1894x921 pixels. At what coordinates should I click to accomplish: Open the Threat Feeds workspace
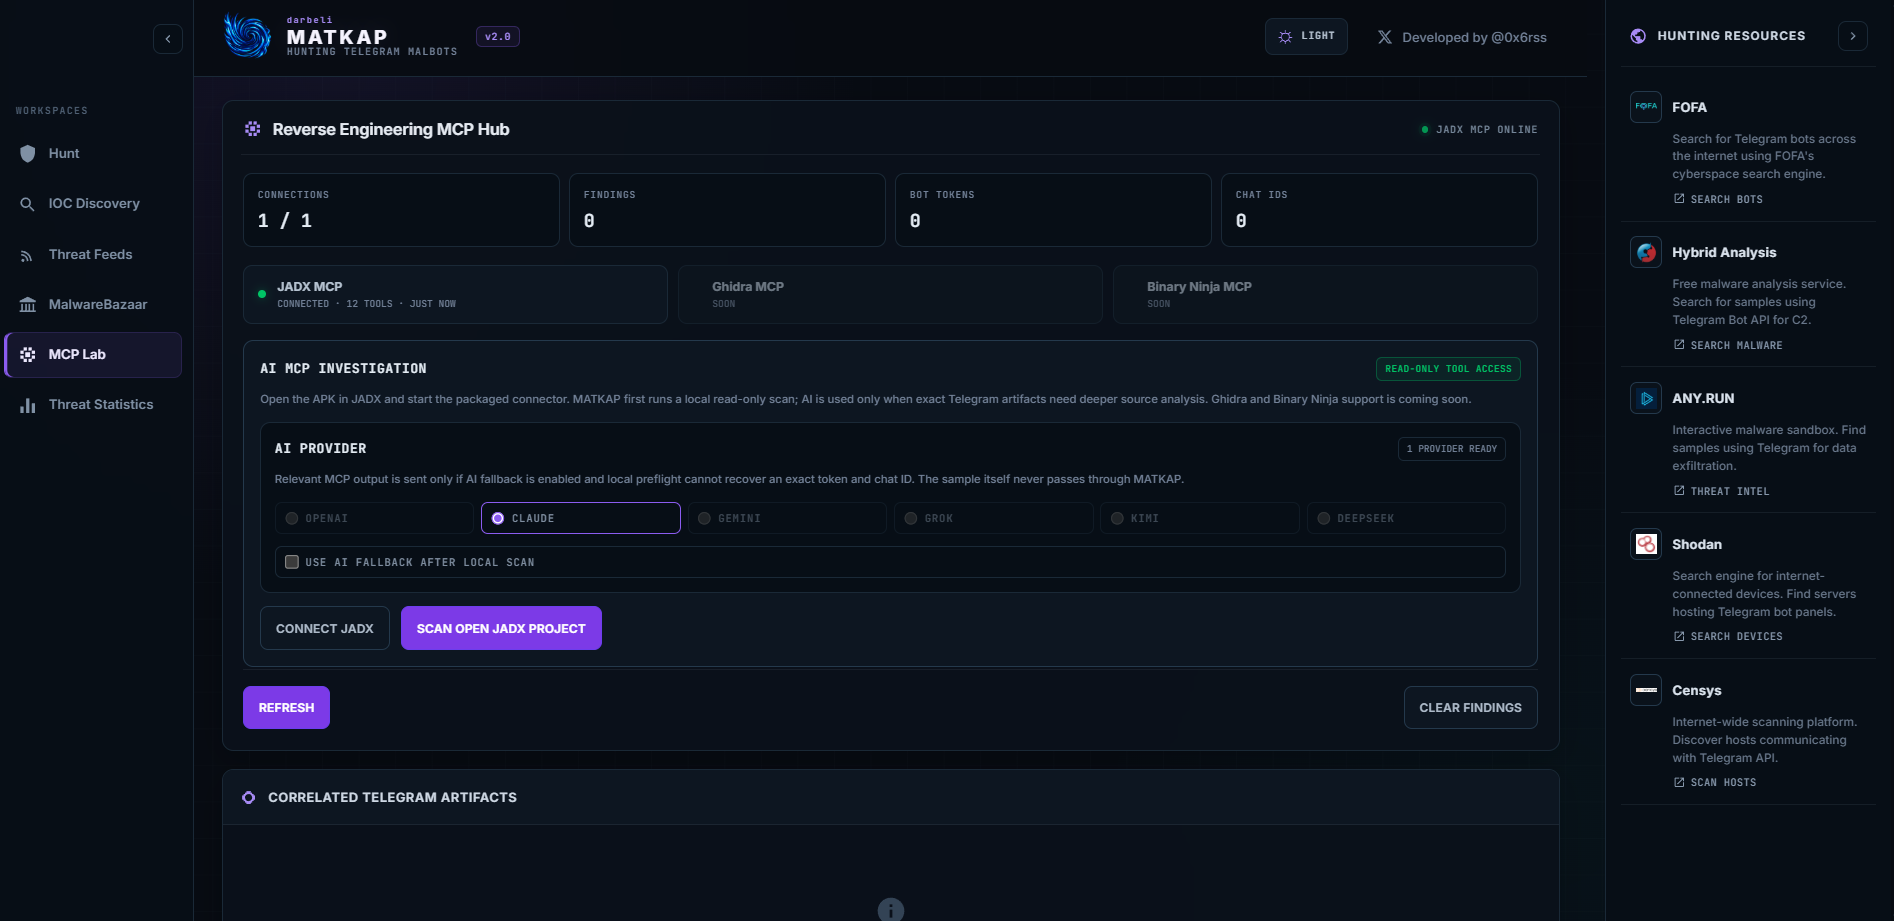(x=93, y=254)
